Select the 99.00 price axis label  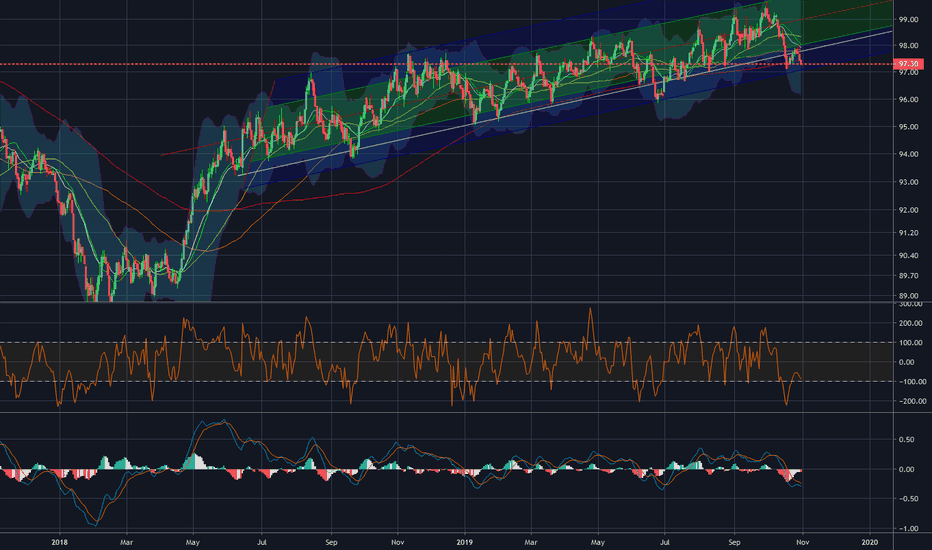coord(908,20)
